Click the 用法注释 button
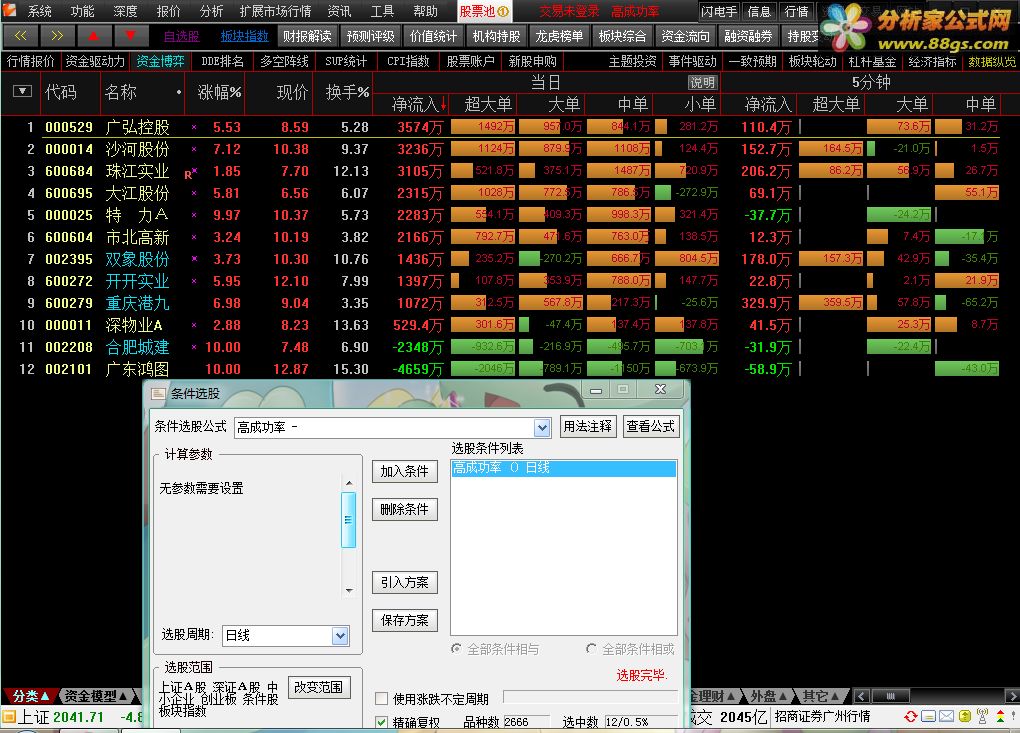 point(587,427)
